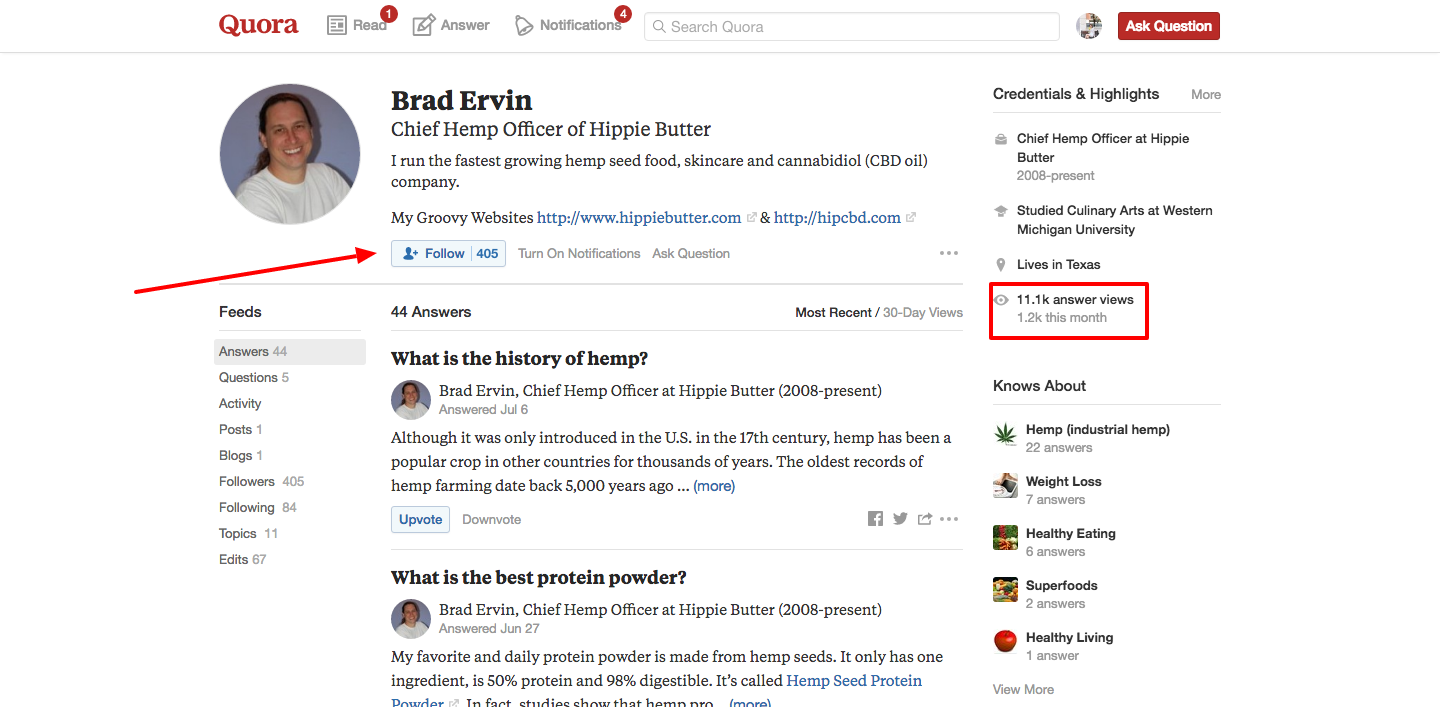This screenshot has height=707, width=1440.
Task: Click the eye icon beside answer views
Action: tap(1001, 300)
